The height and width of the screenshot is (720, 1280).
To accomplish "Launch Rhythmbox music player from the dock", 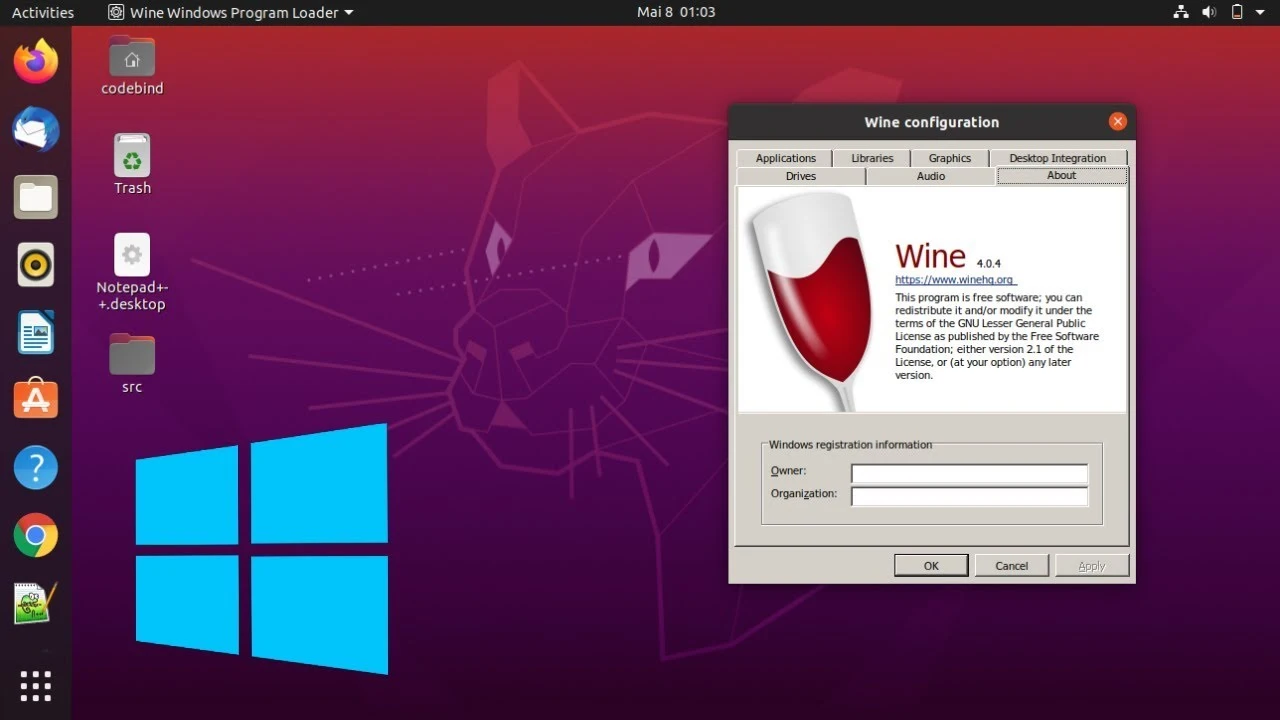I will [35, 264].
